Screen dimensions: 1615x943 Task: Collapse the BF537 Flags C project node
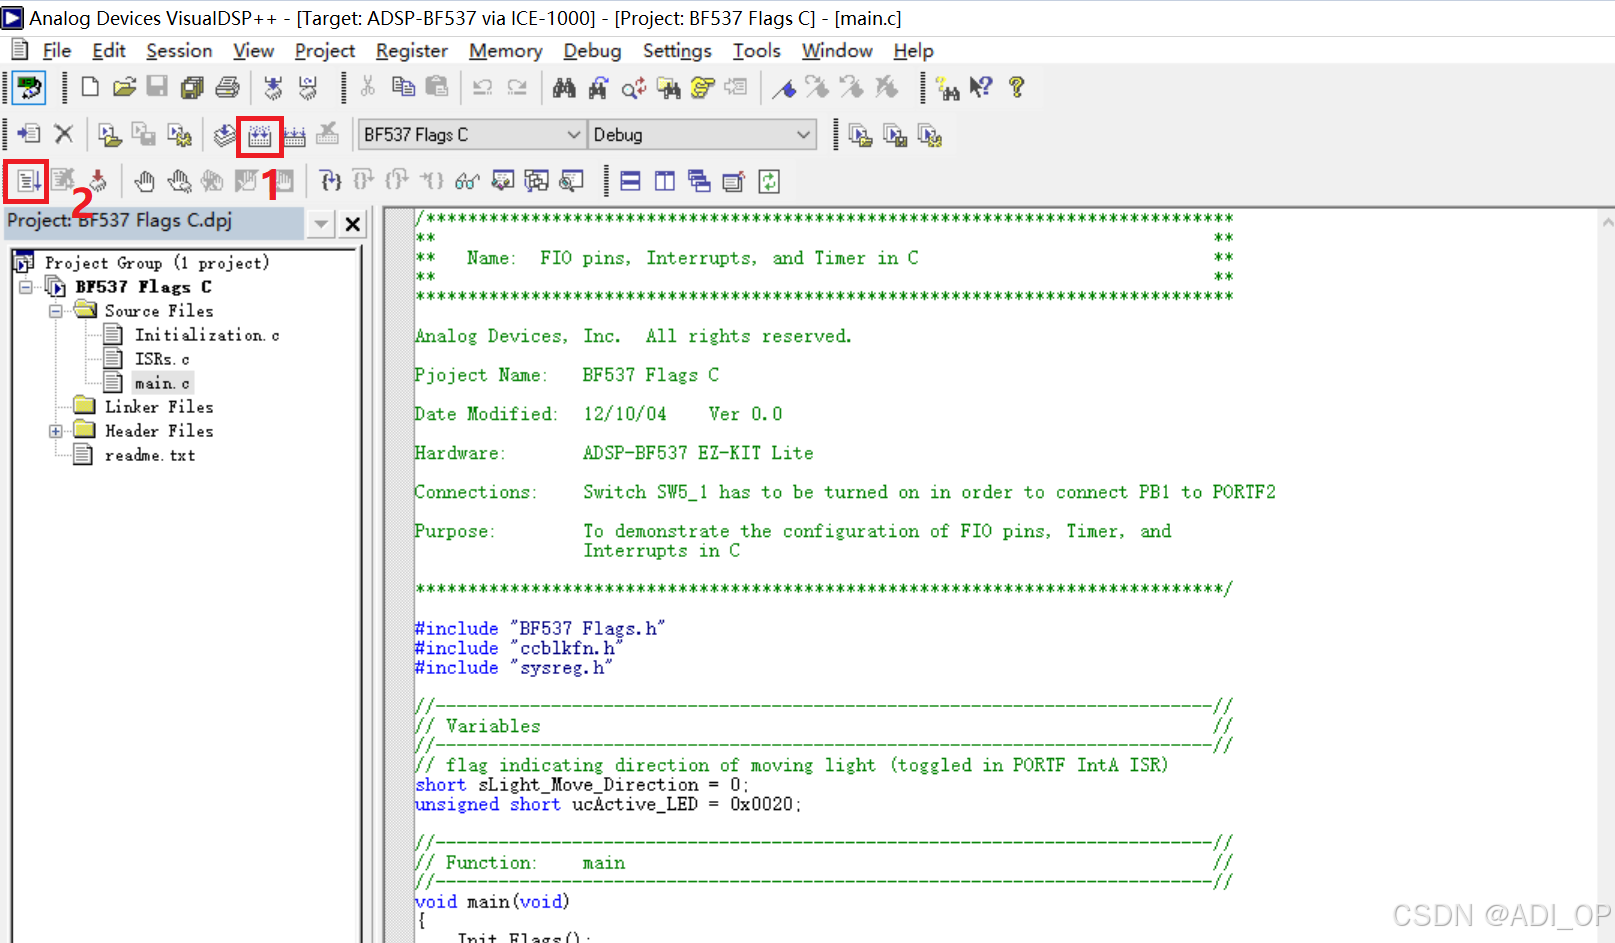click(26, 287)
